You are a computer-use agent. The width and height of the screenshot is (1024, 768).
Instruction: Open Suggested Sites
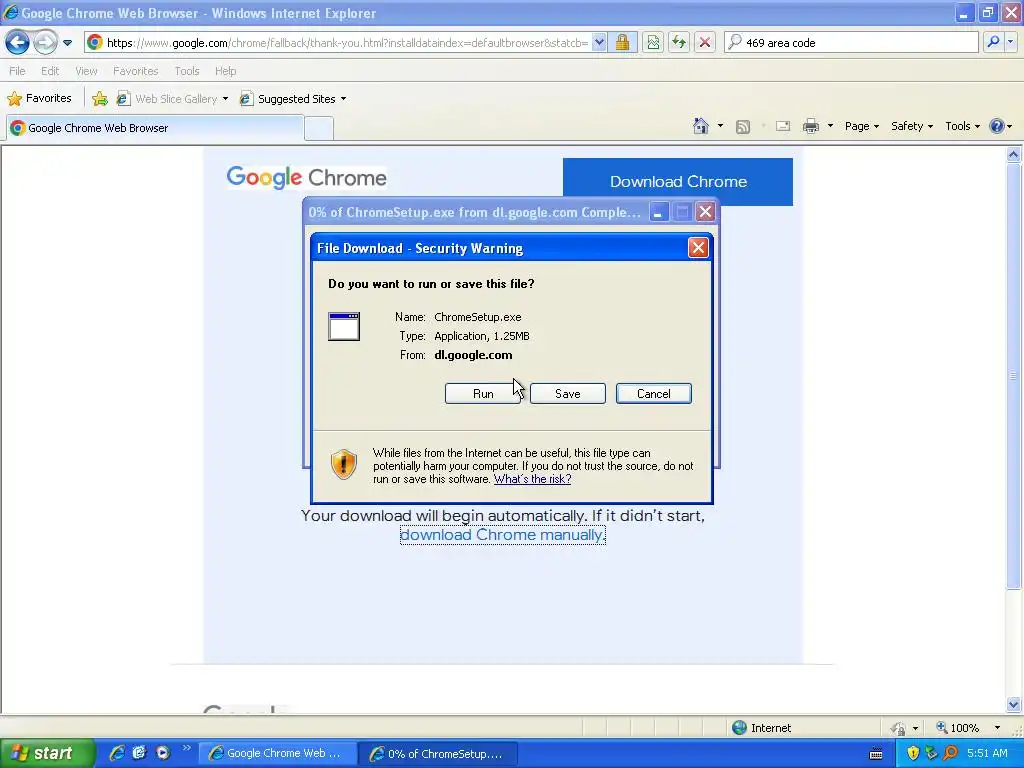tap(293, 99)
